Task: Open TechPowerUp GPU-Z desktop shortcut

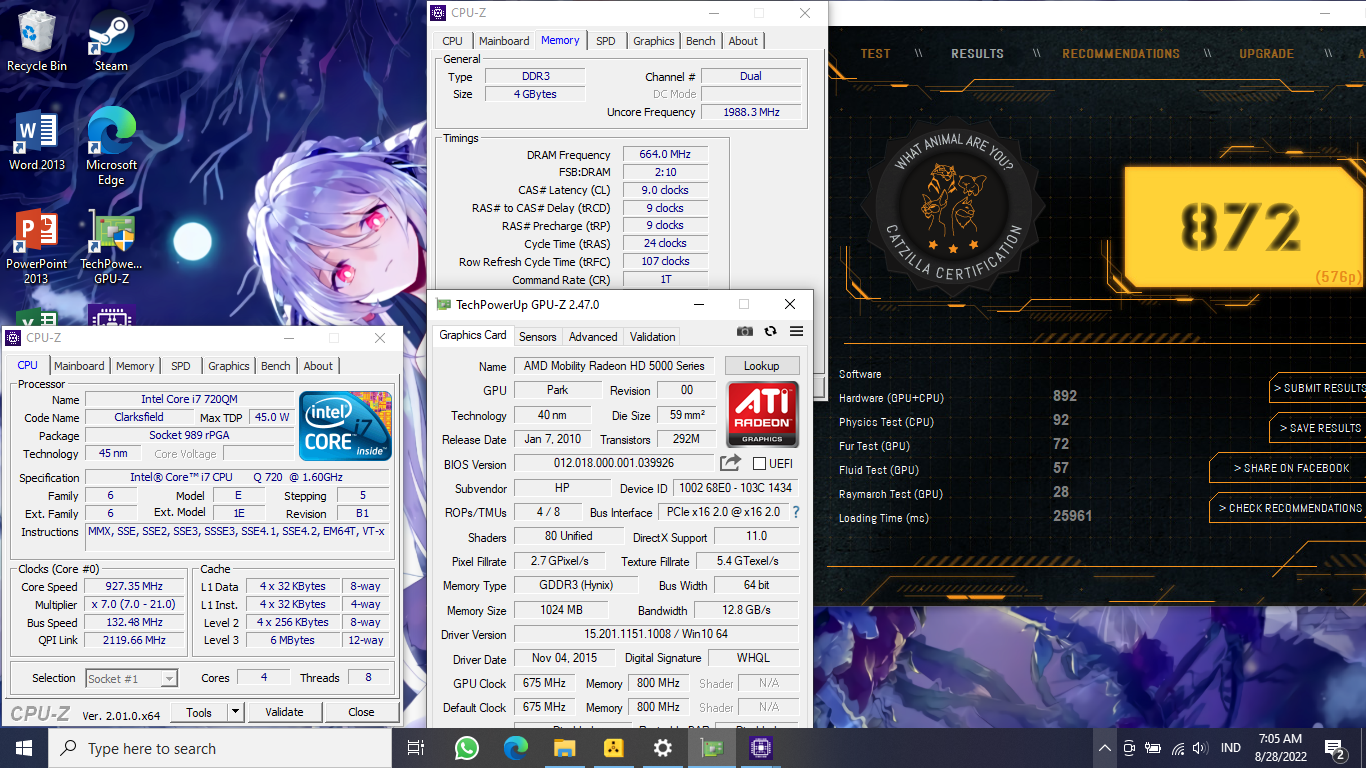Action: (111, 247)
